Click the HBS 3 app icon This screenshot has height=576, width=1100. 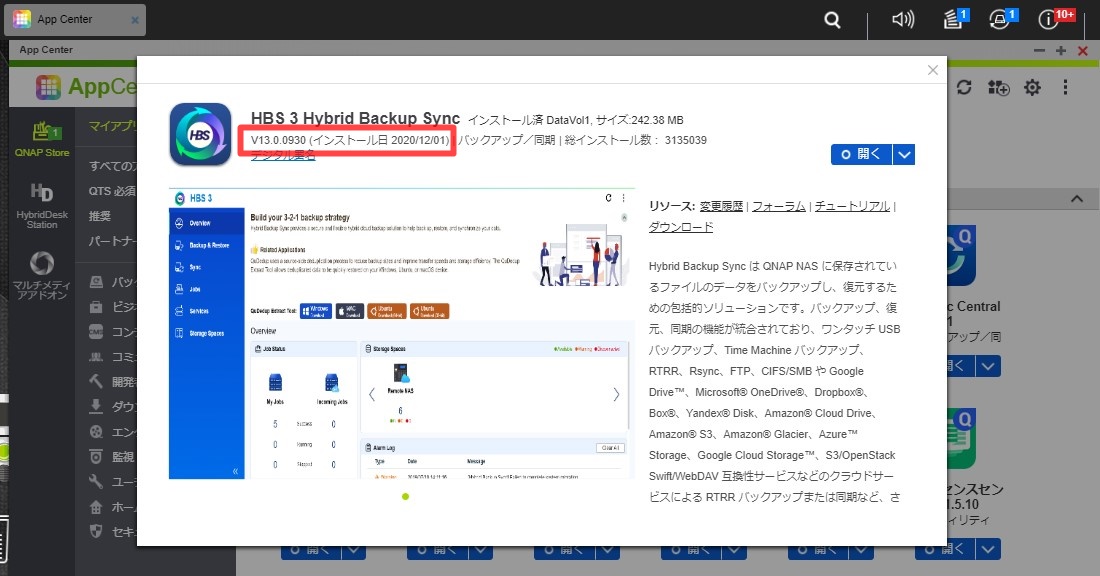pos(201,134)
